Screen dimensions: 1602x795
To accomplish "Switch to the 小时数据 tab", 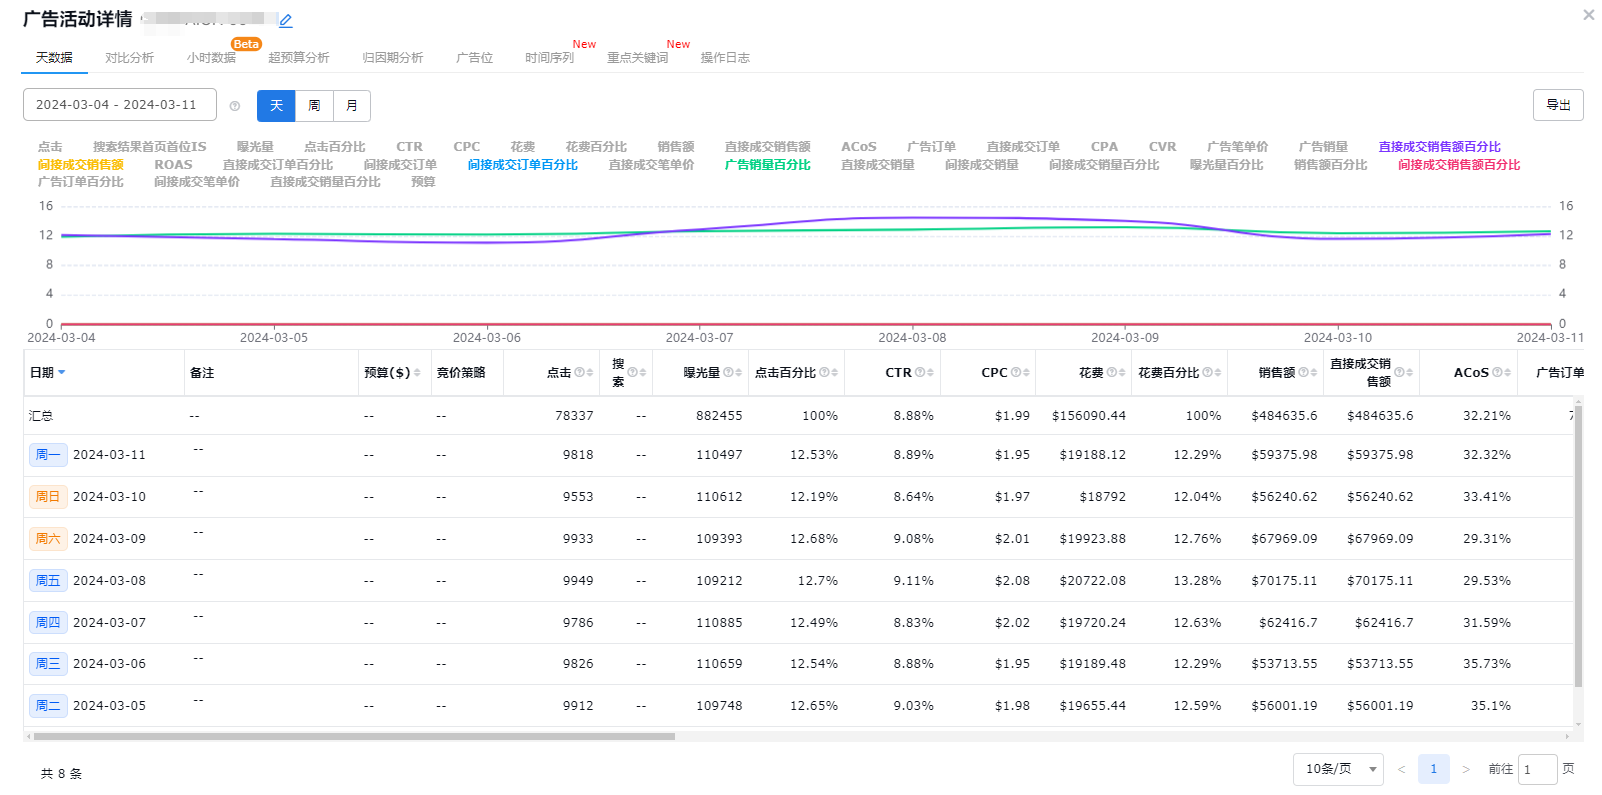I will [211, 58].
